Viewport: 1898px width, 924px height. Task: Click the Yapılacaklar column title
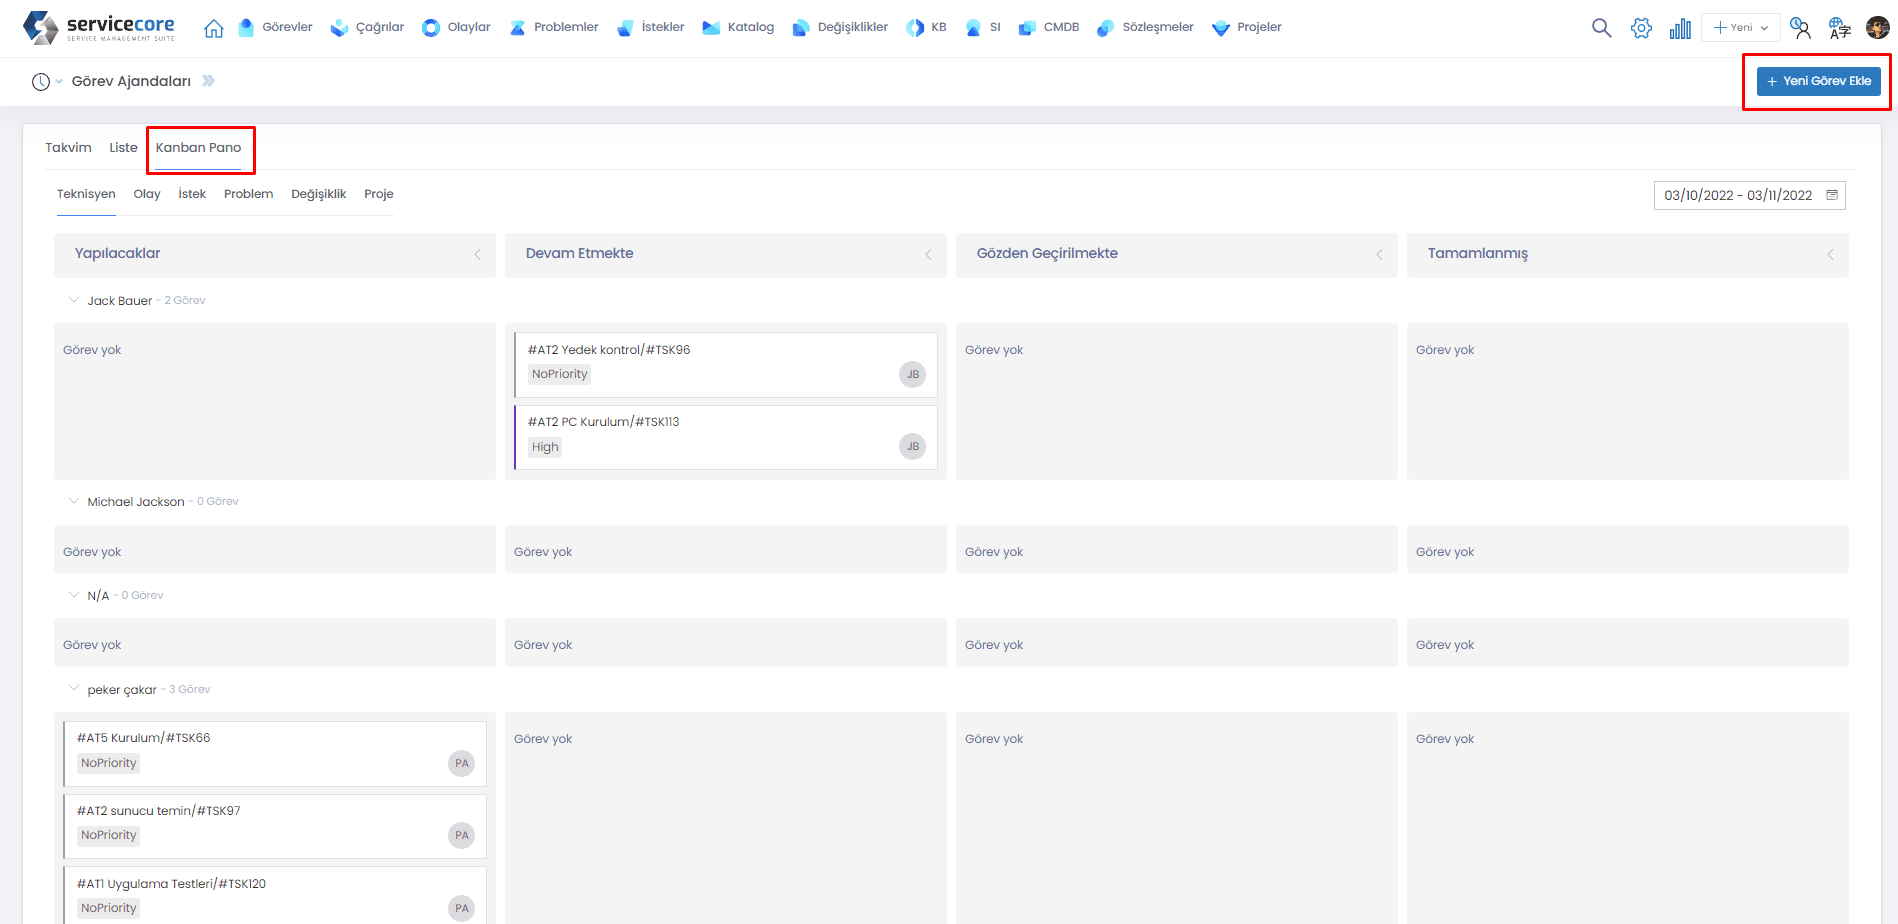click(118, 254)
